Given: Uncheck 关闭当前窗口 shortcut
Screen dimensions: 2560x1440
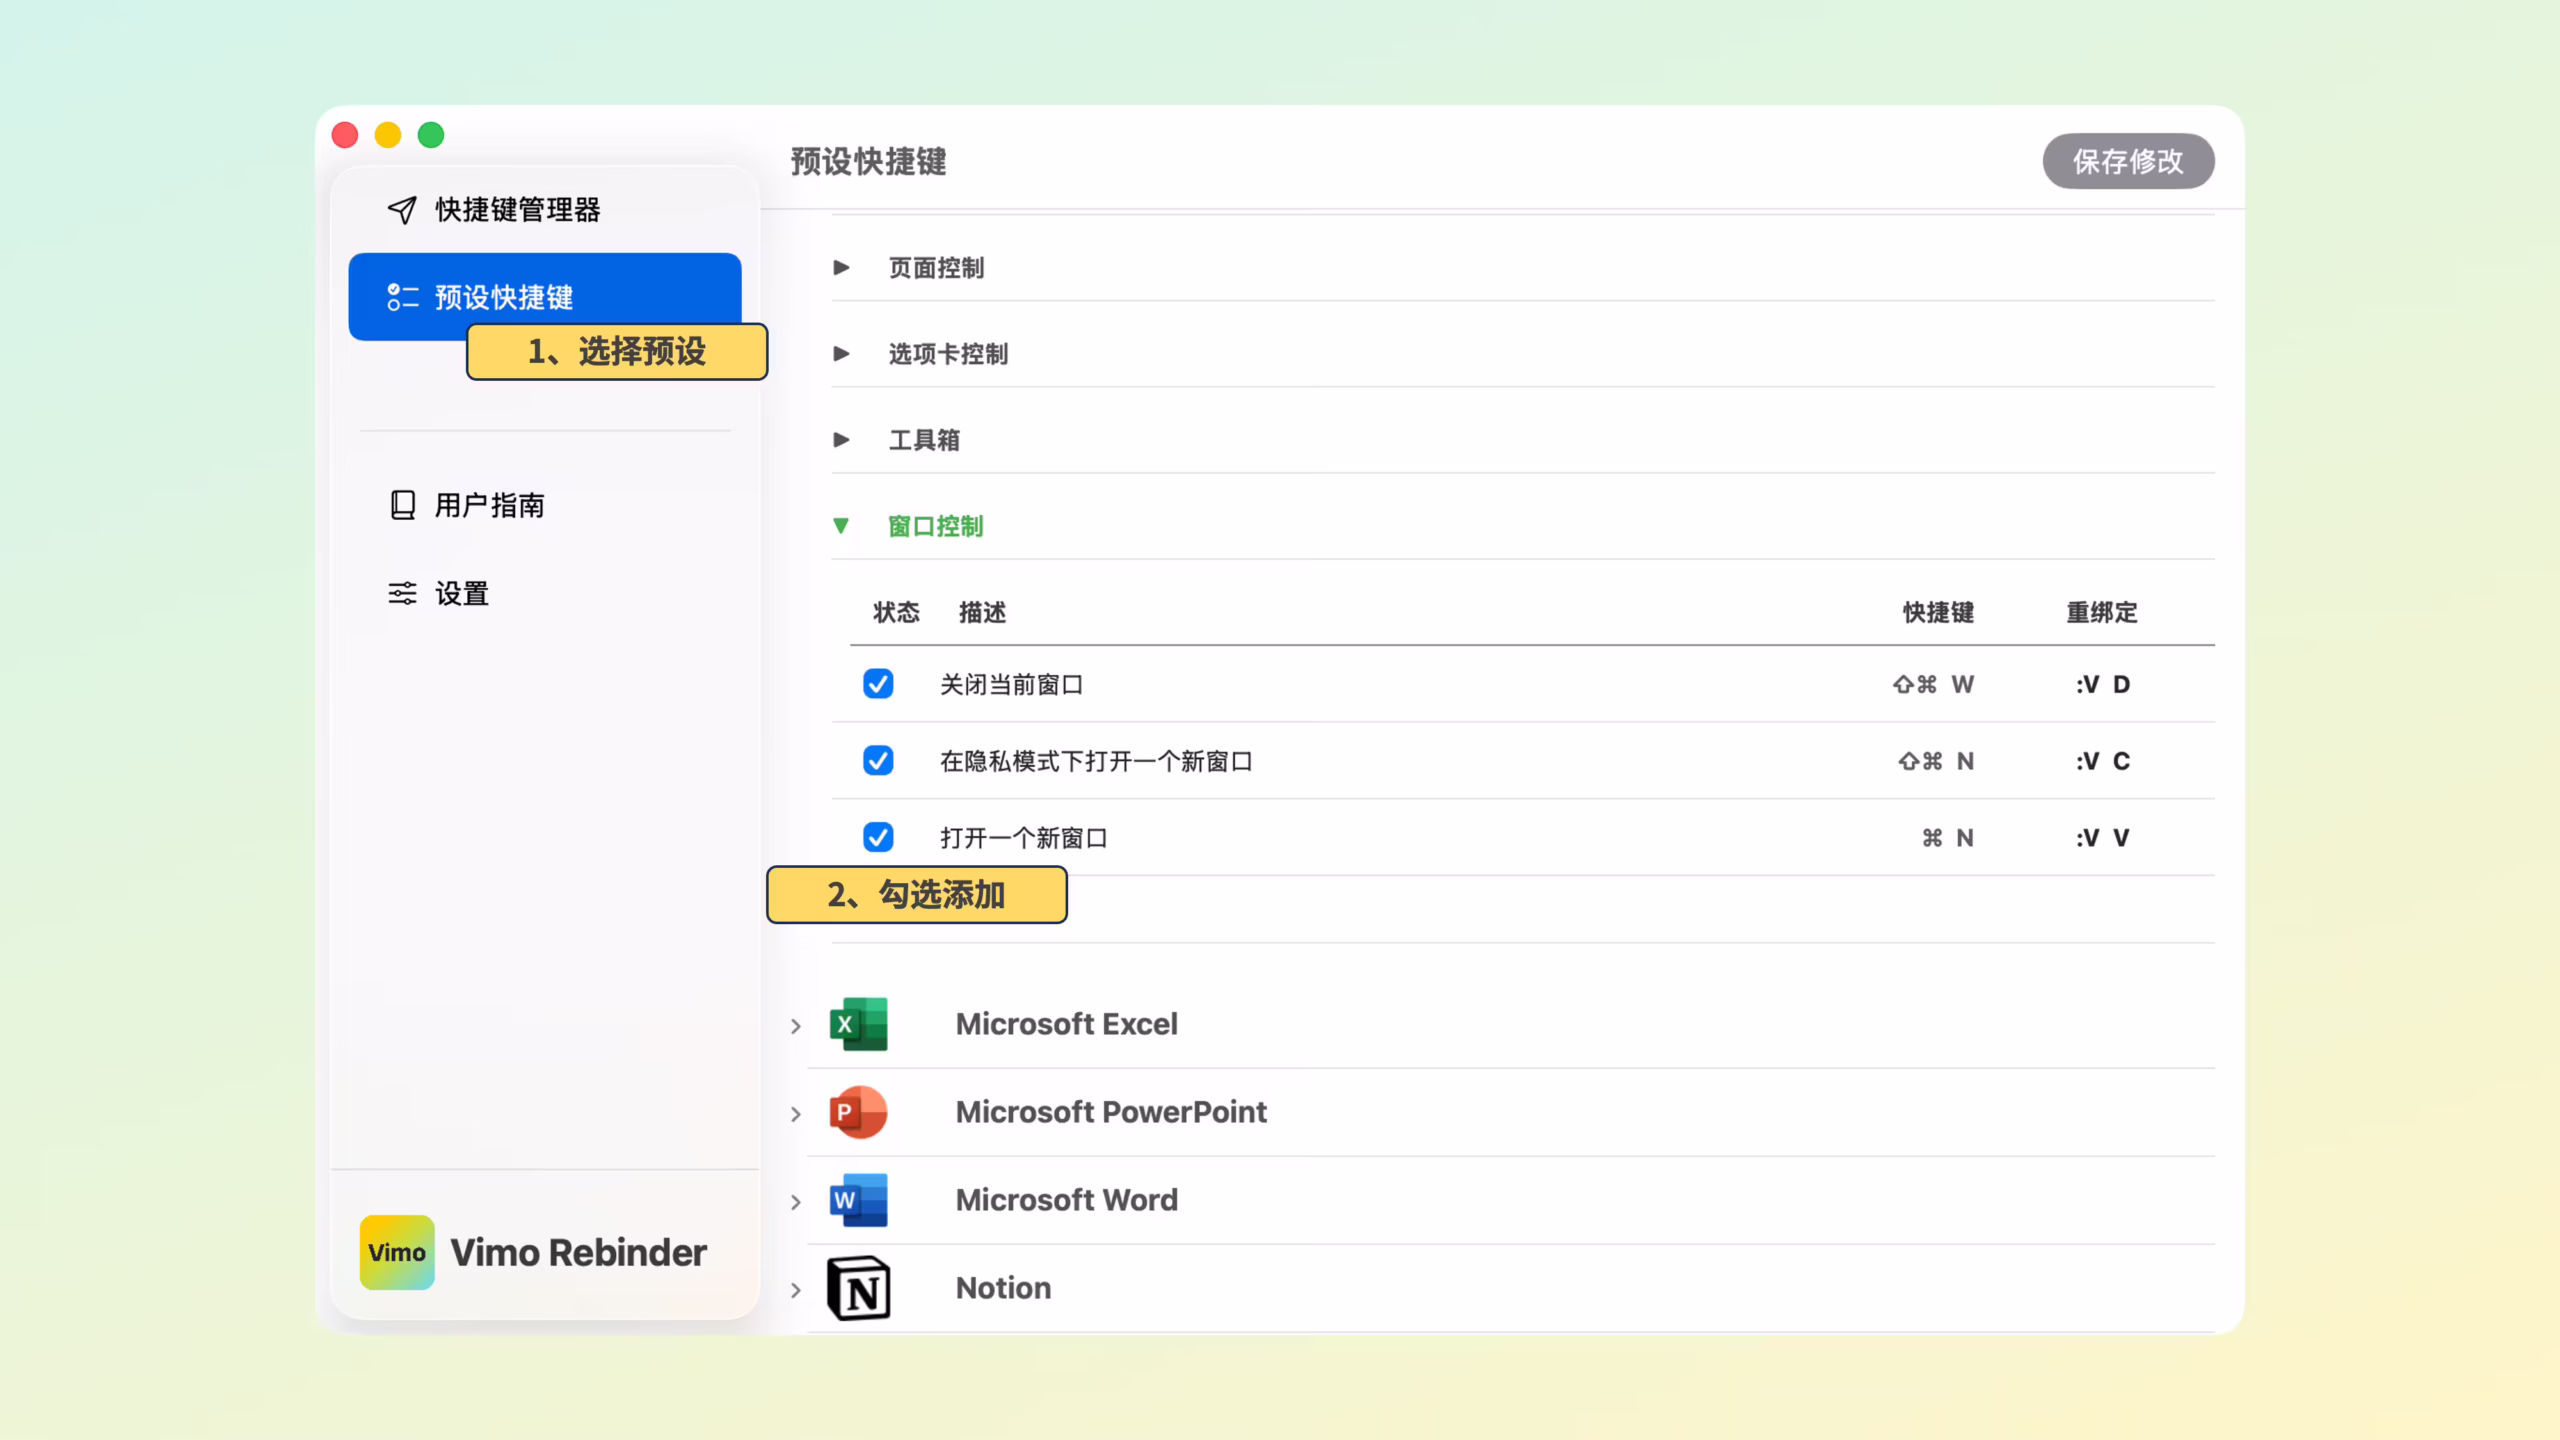Looking at the screenshot, I should (x=877, y=684).
